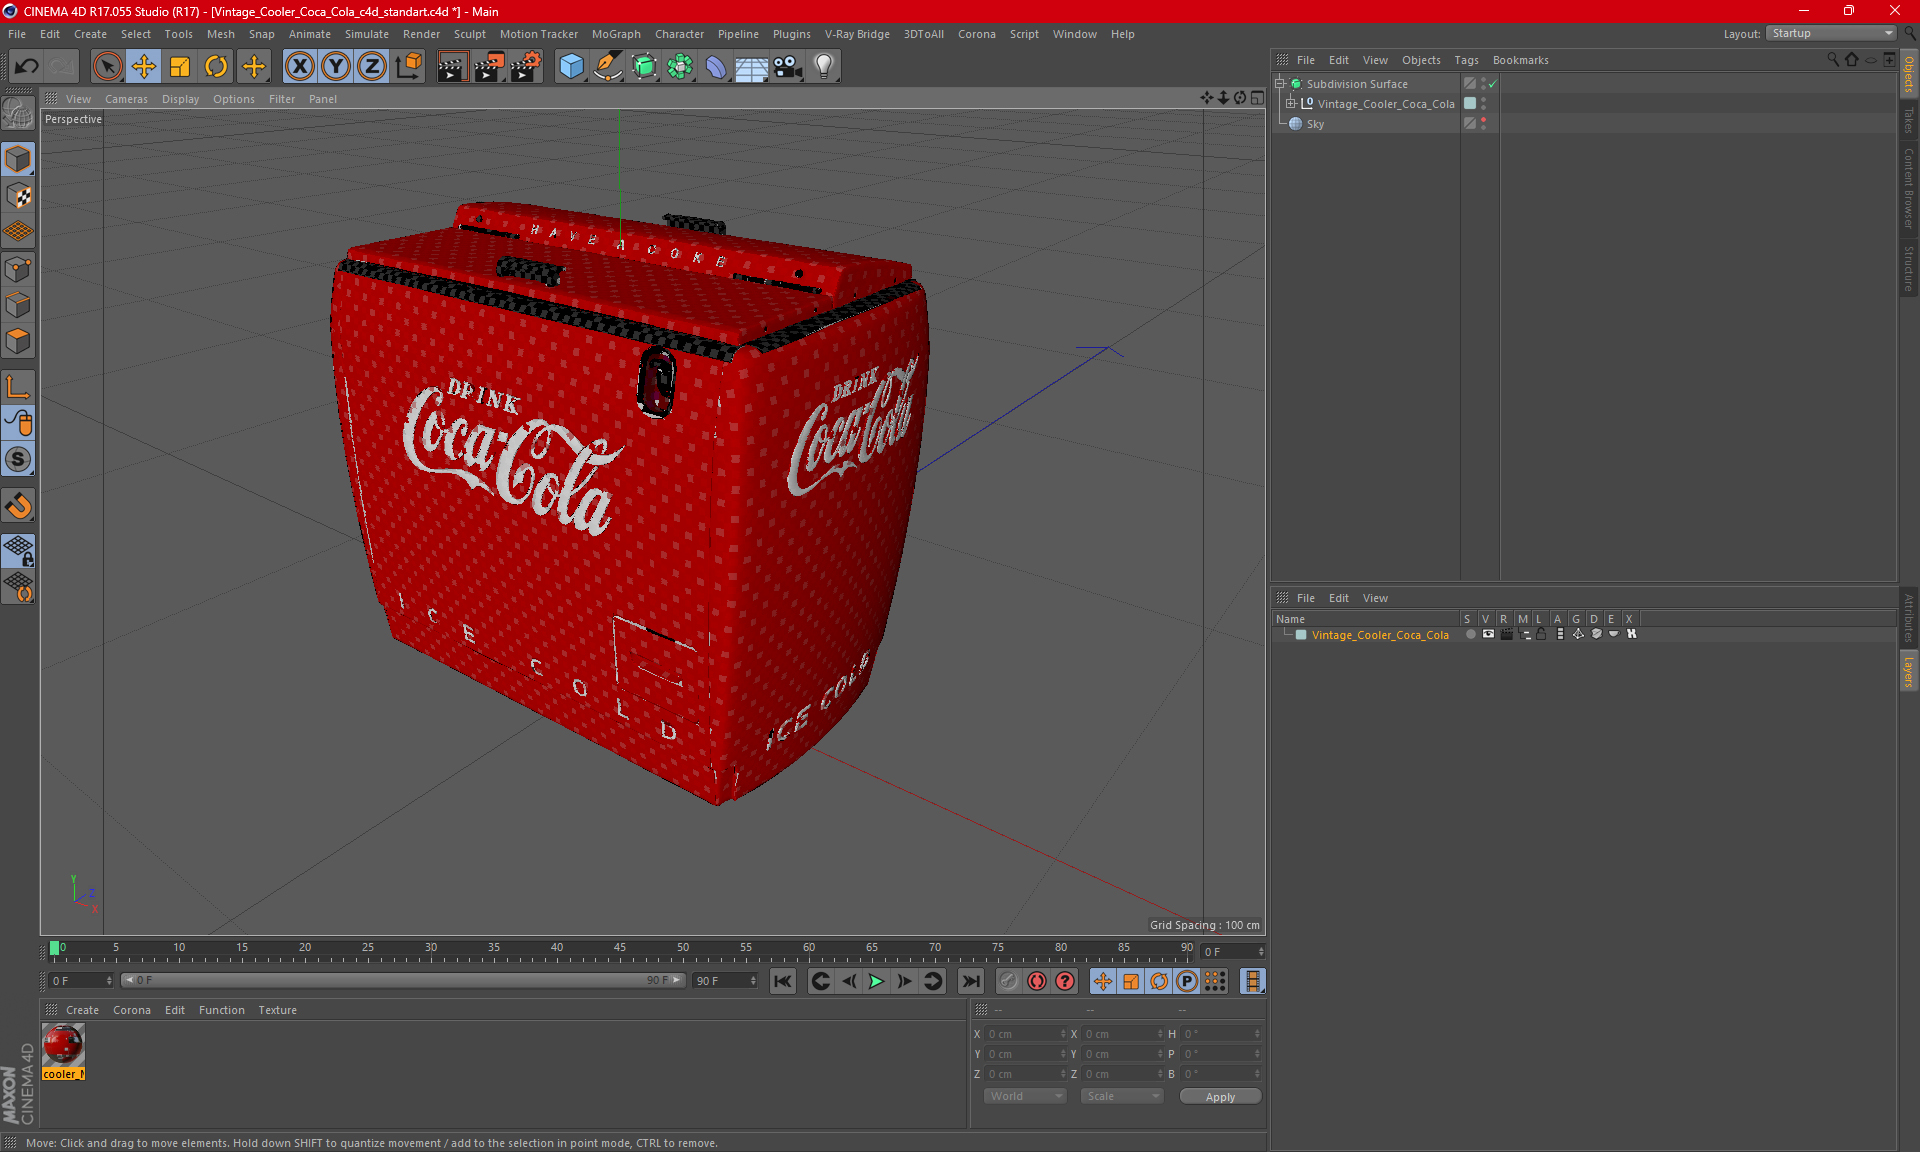This screenshot has width=1920, height=1152.
Task: Collapse the Subdivision Surface tree node
Action: [1279, 84]
